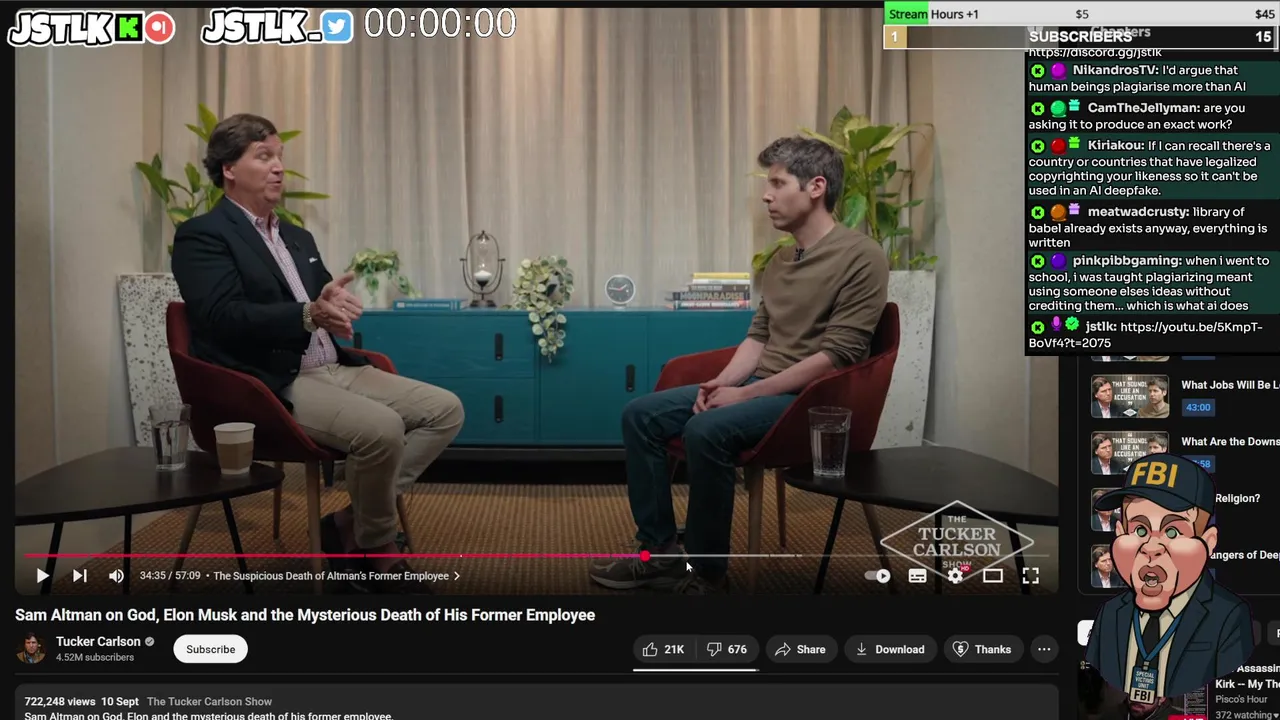Open 'The Tucker Carlson Show' link in description
The image size is (1280, 720).
pos(209,702)
